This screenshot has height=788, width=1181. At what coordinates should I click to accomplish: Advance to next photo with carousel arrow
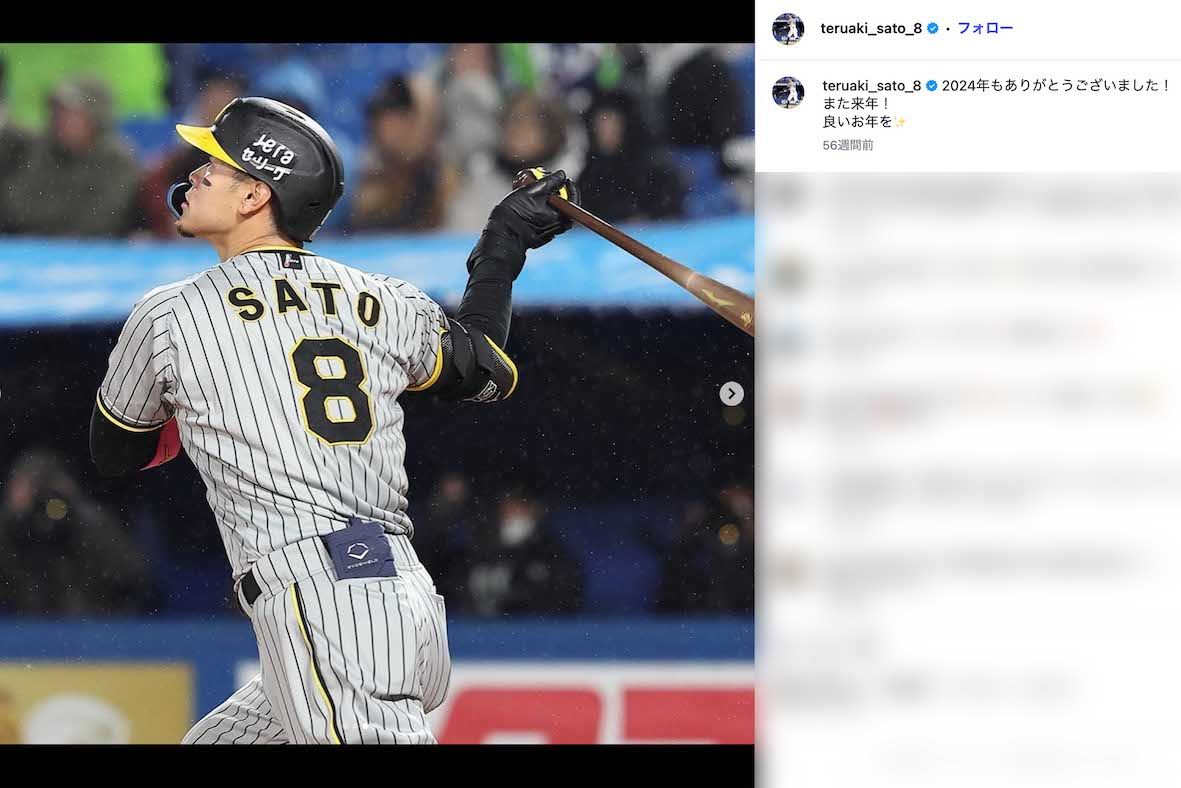(731, 393)
